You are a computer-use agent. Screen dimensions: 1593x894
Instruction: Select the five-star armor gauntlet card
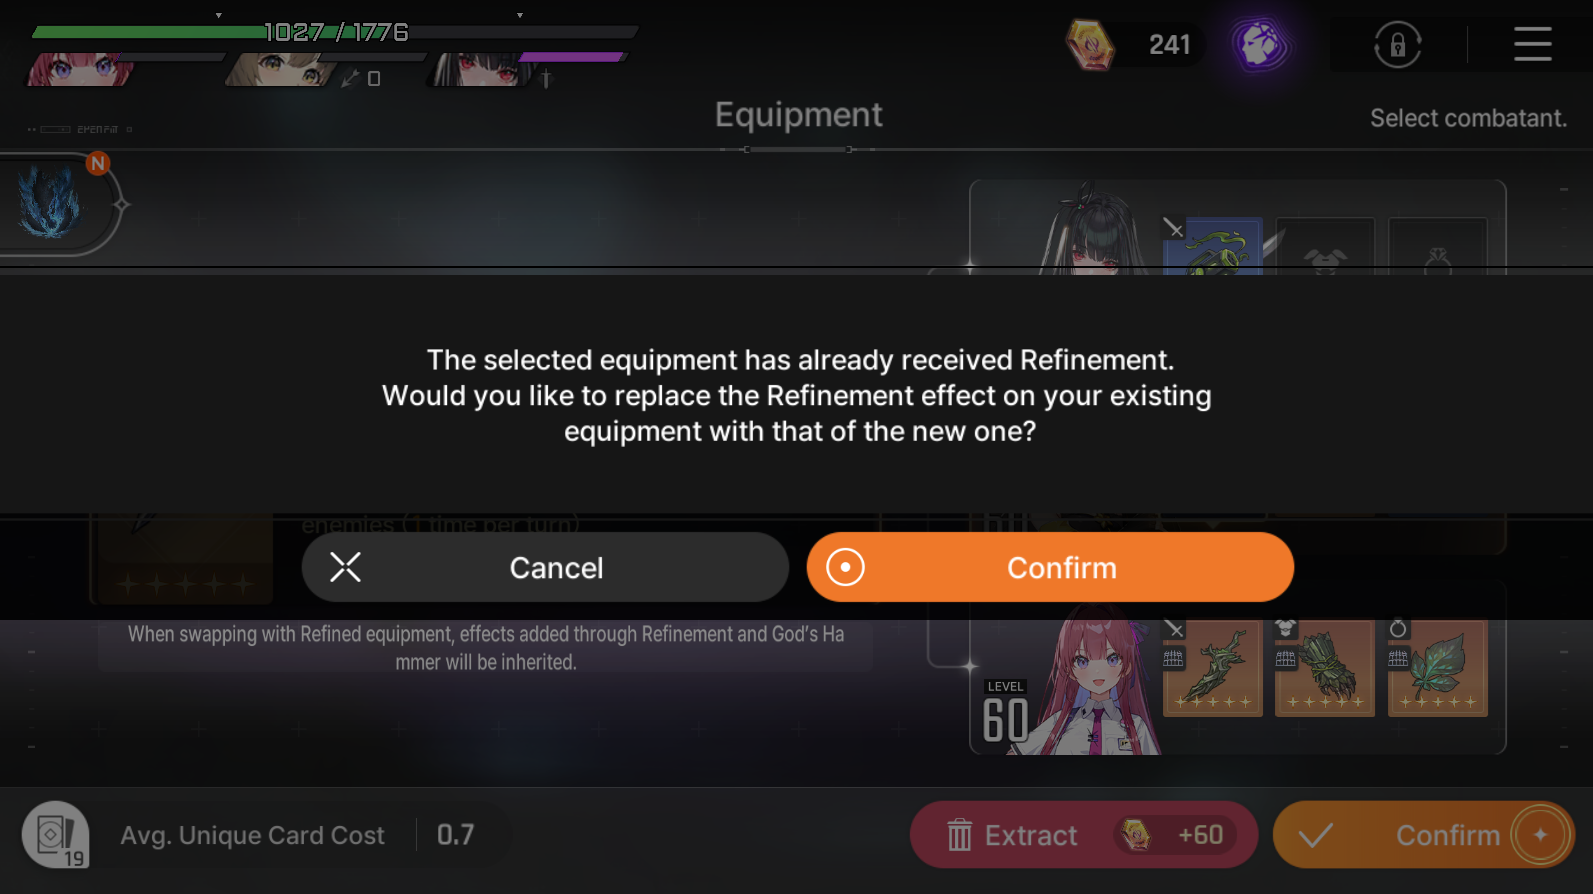point(1325,668)
